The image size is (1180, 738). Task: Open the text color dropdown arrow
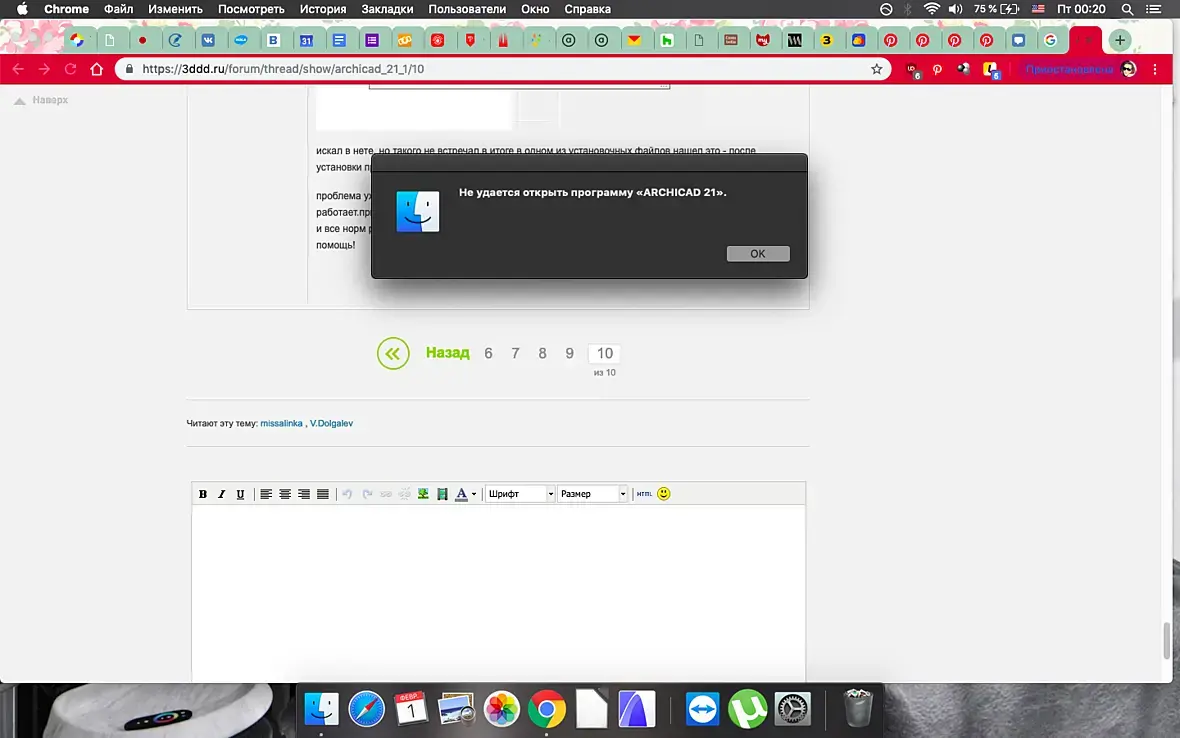[473, 494]
